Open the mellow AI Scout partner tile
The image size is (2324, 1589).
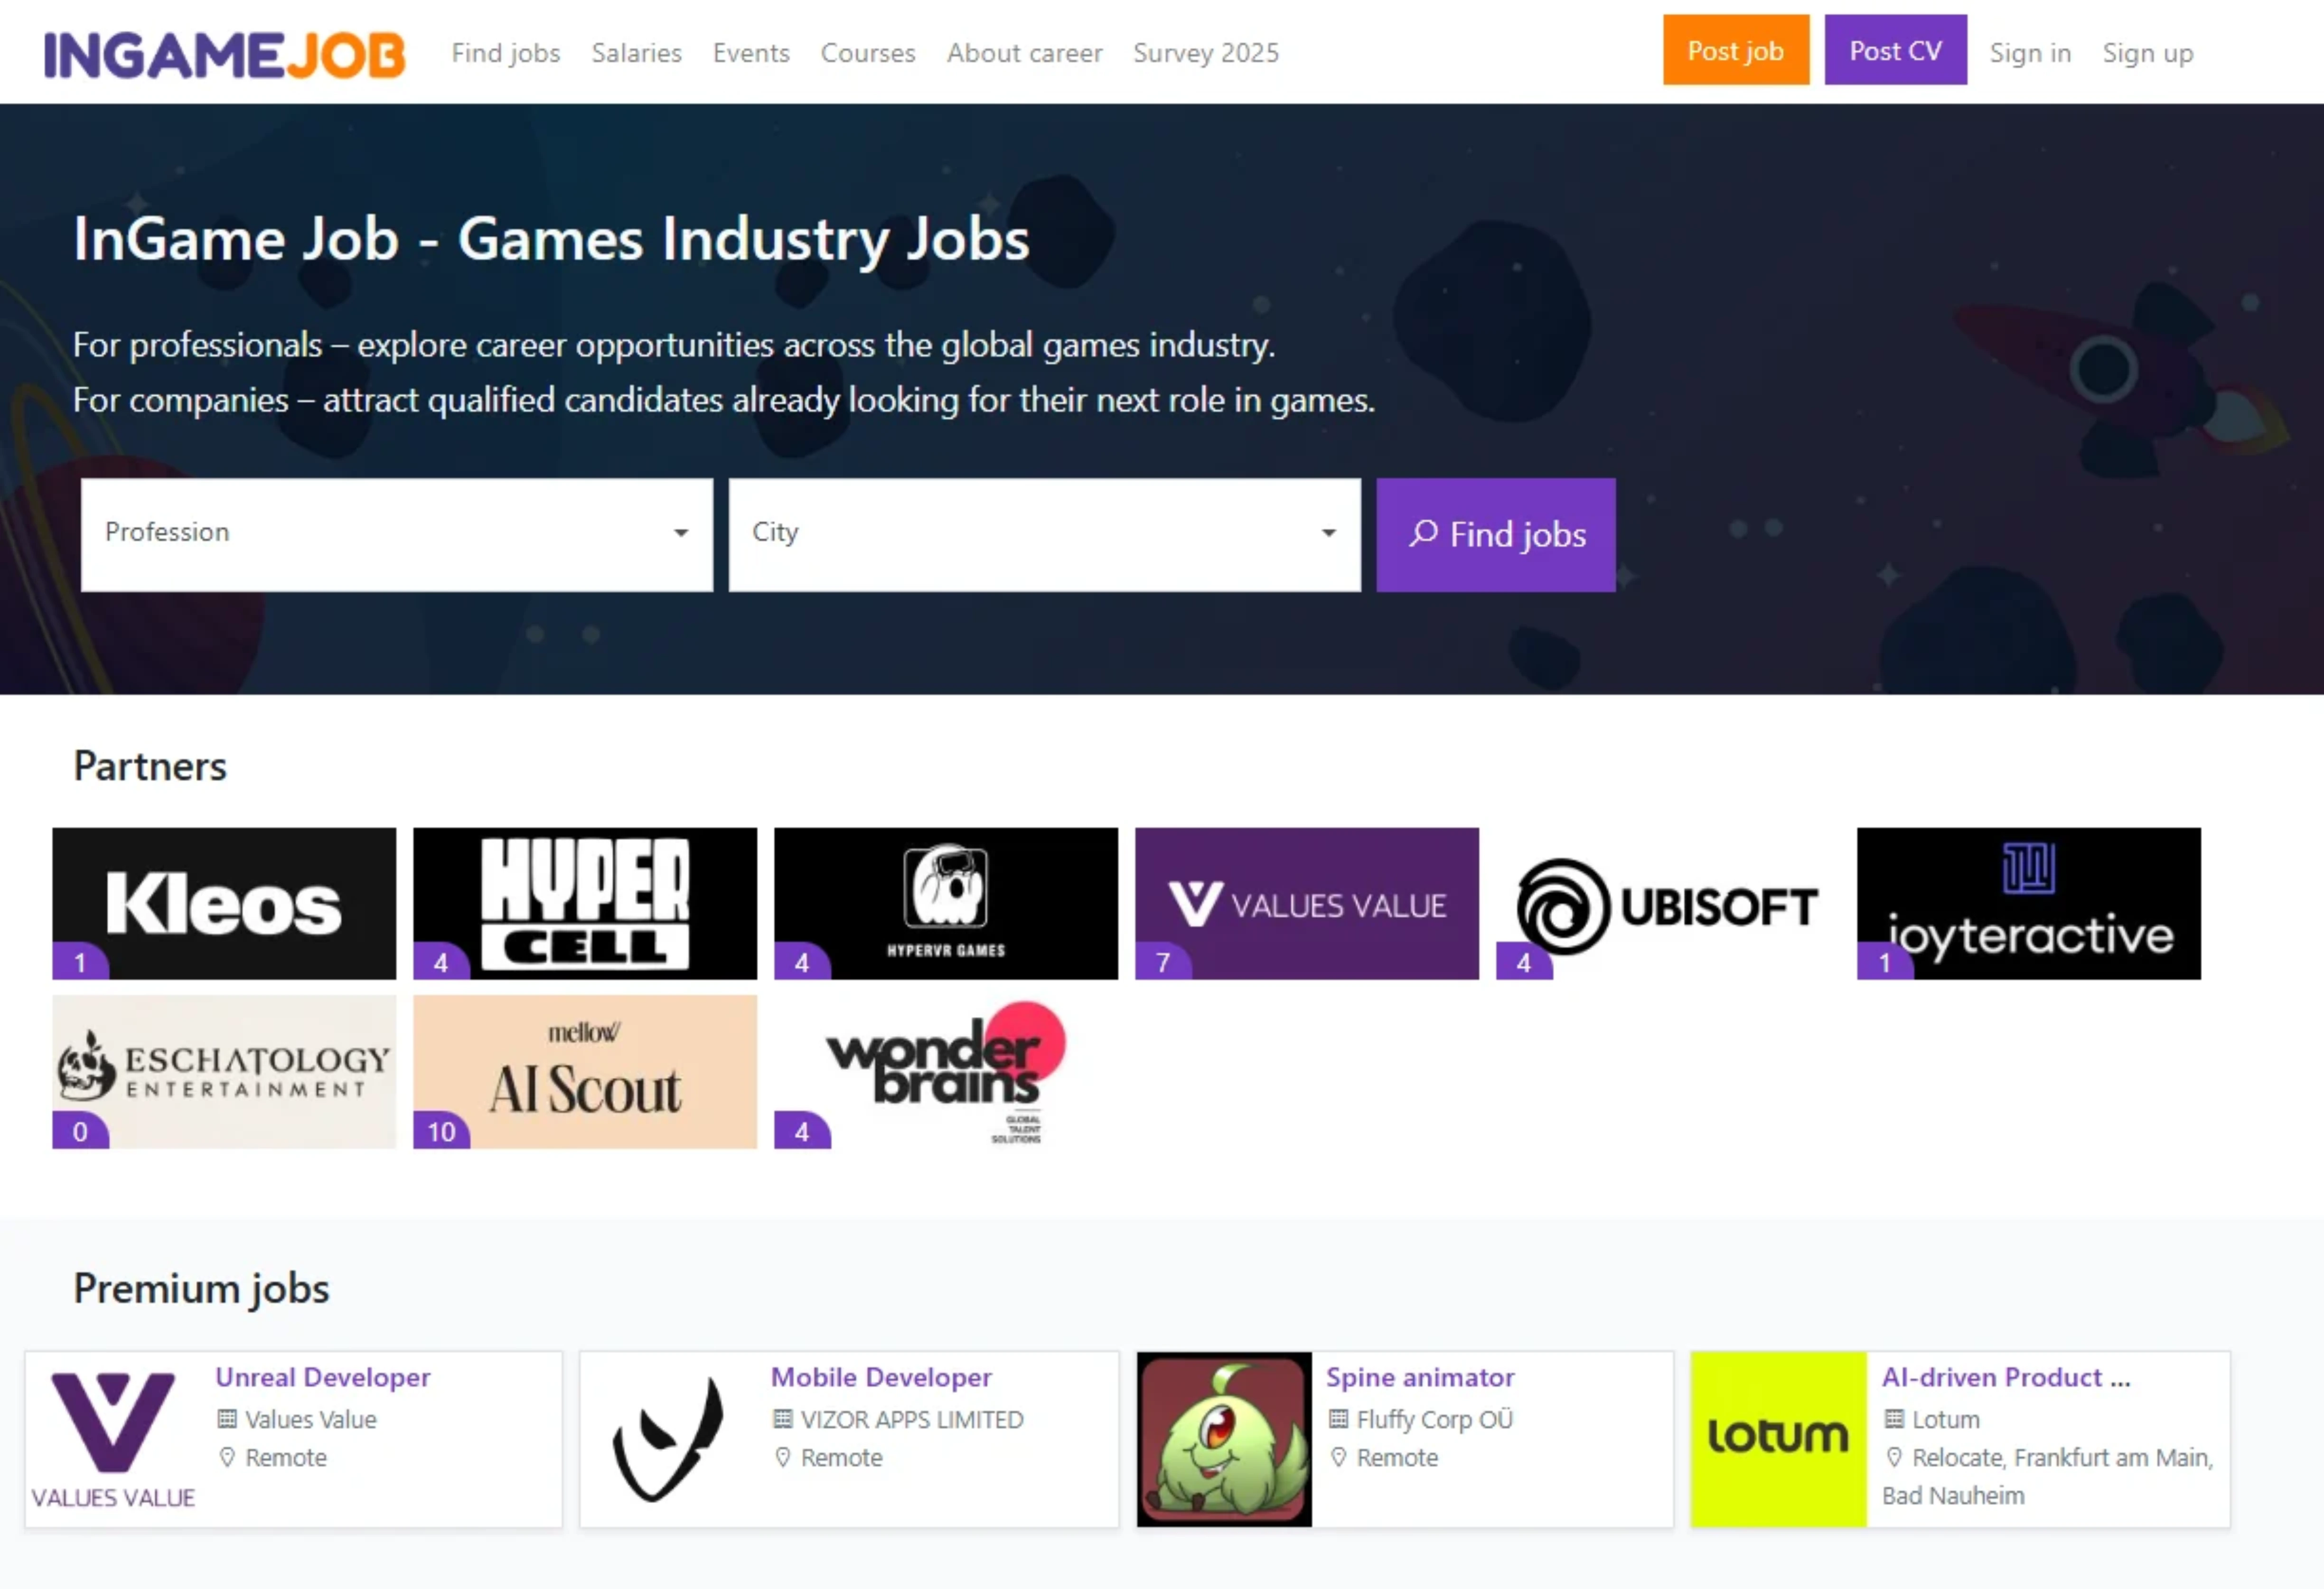click(585, 1072)
